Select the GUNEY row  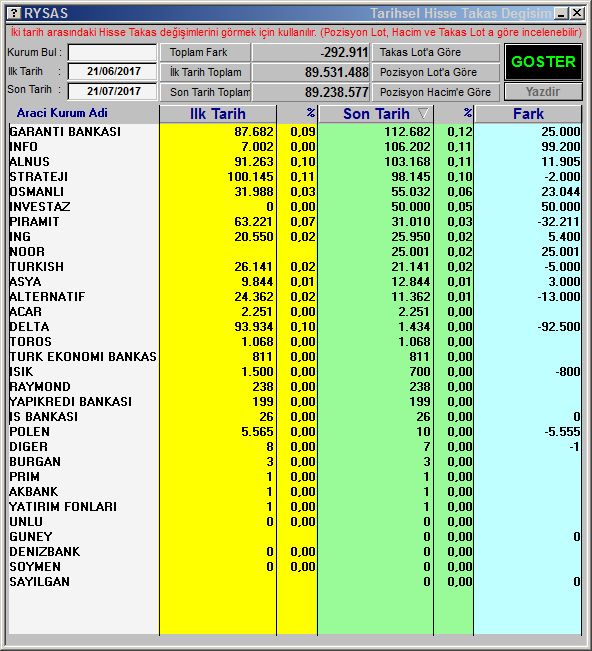click(x=295, y=536)
